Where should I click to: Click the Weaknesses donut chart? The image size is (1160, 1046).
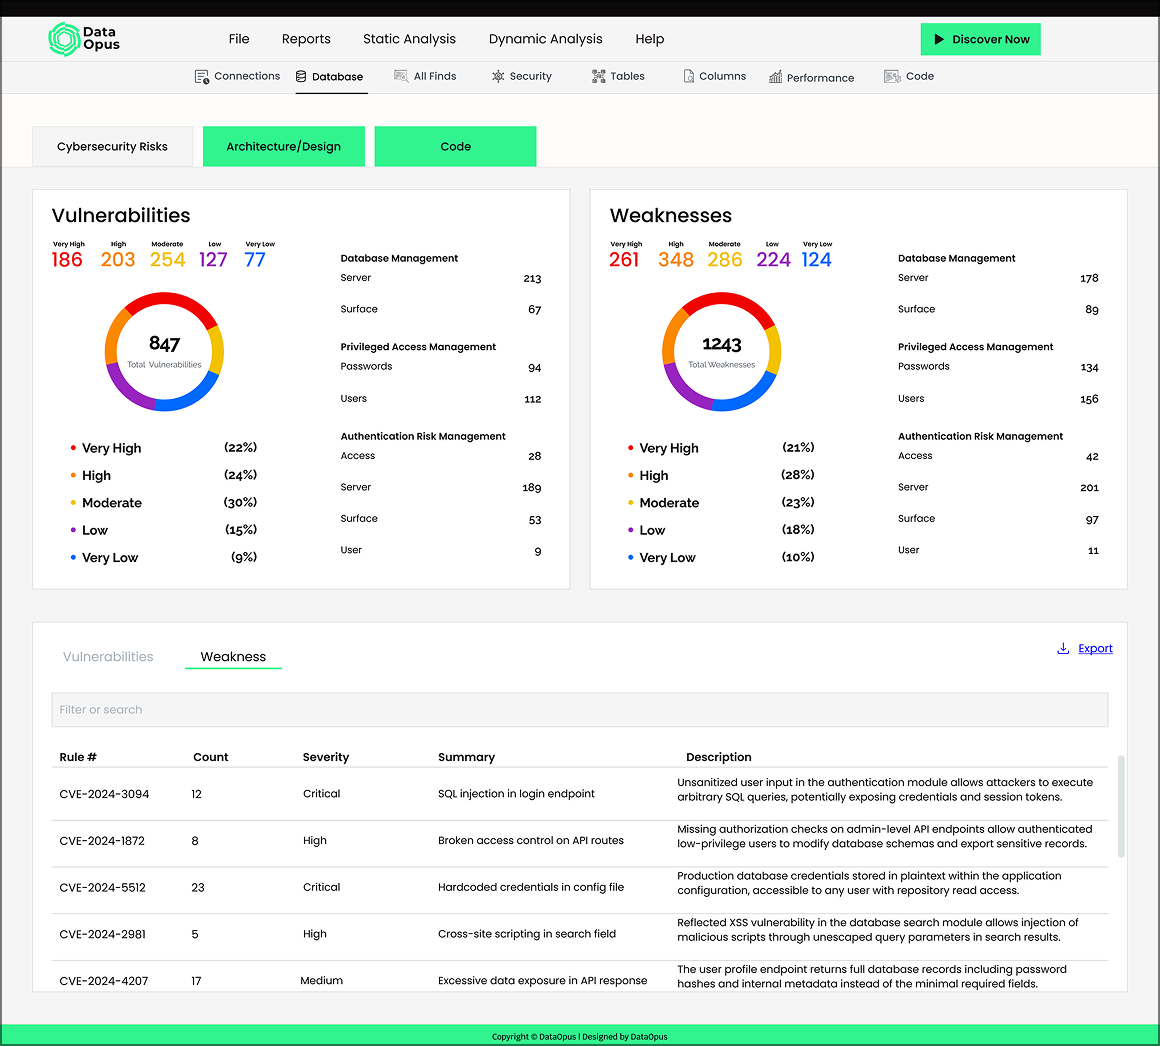coord(721,351)
